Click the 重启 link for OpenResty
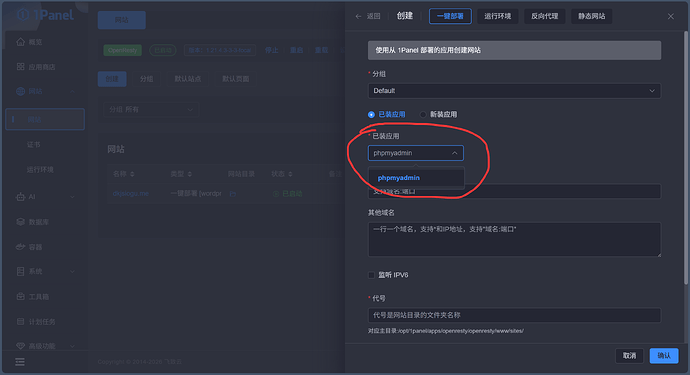Screen dimensions: 690x375 [x=296, y=50]
